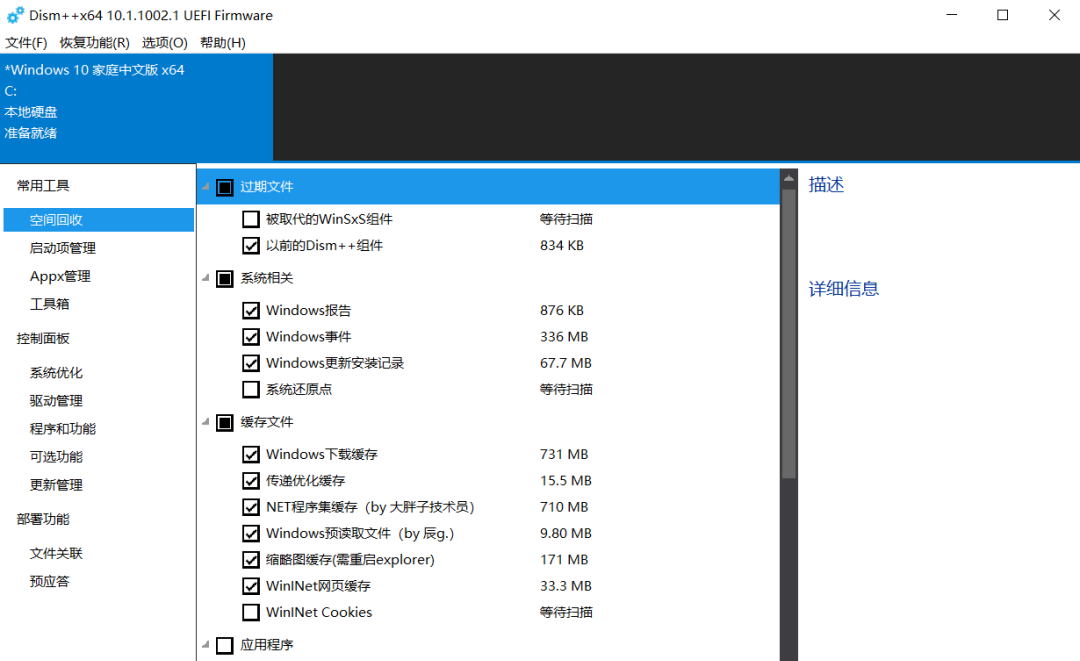
Task: Enable 系统还原点 checkbox
Action: 251,390
